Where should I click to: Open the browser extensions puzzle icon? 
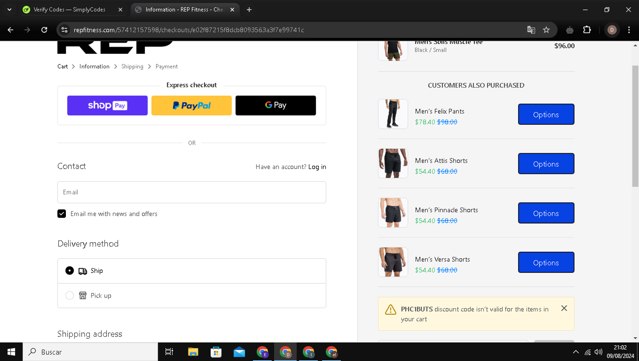coord(587,30)
